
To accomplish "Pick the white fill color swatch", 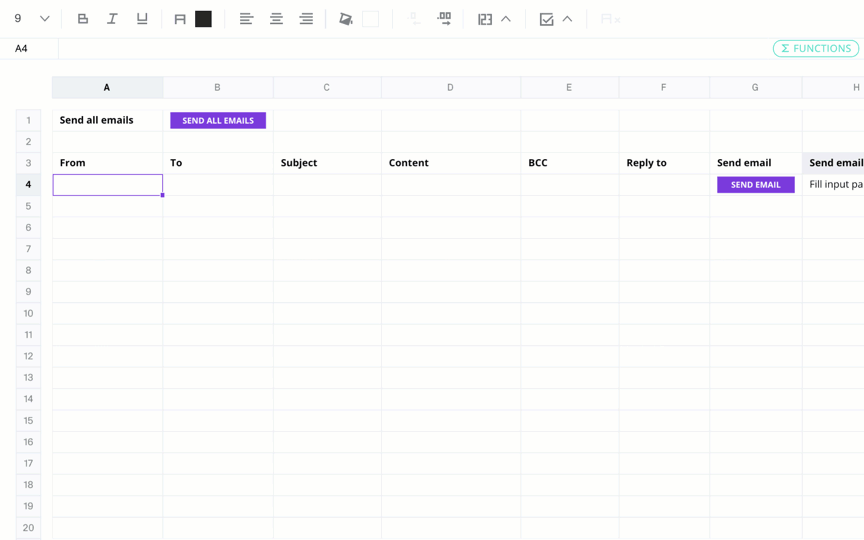I will click(x=370, y=19).
